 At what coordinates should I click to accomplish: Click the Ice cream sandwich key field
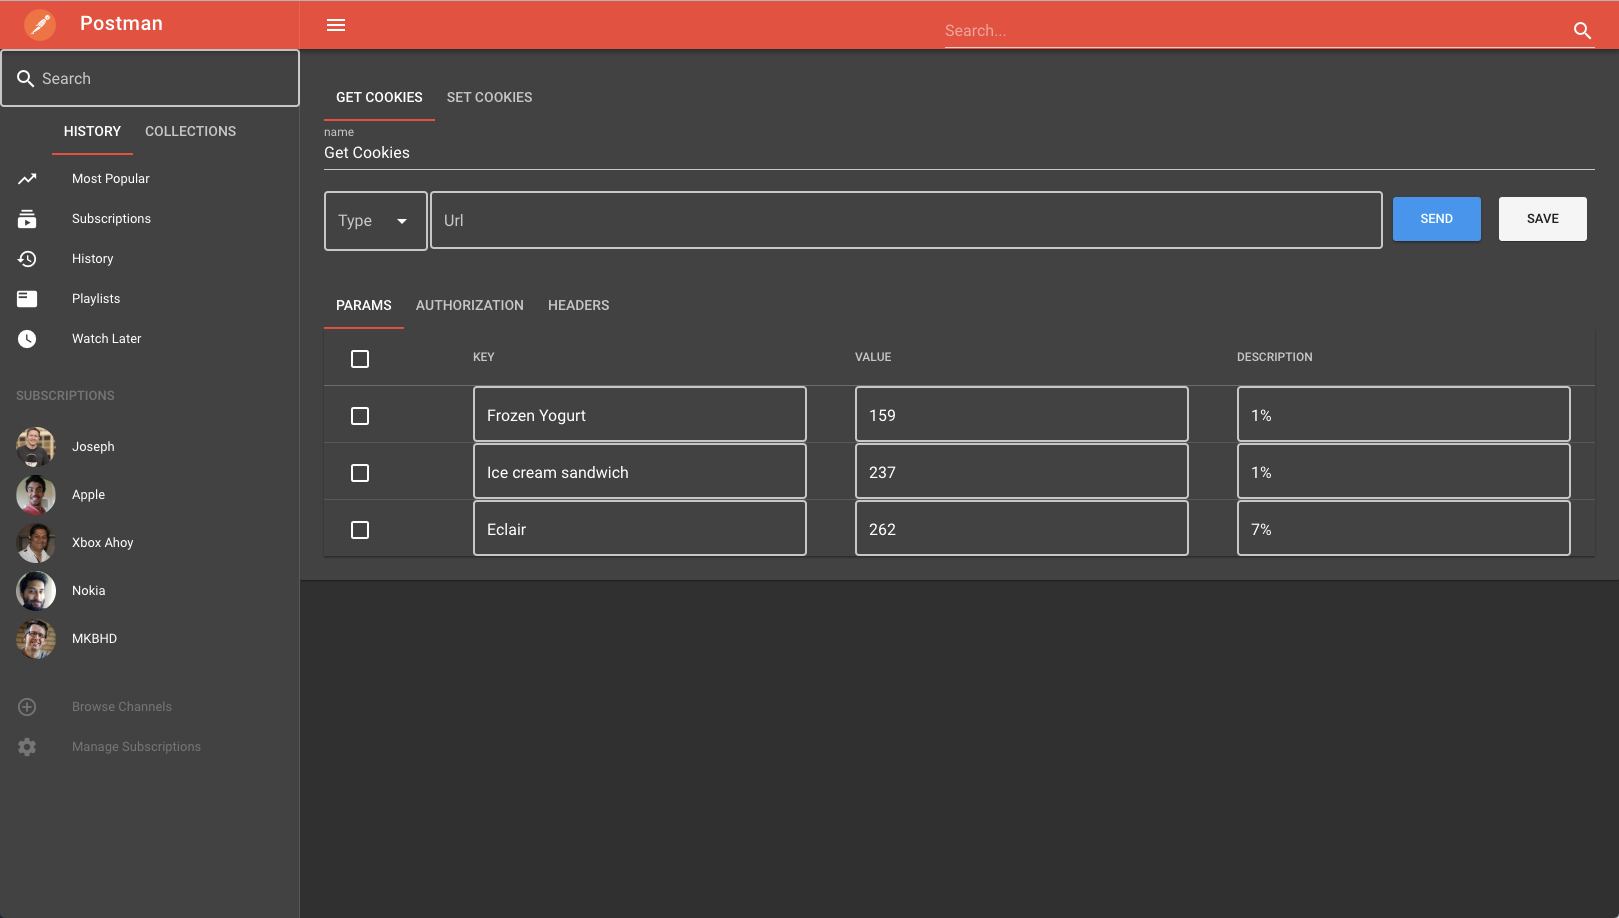tap(640, 471)
